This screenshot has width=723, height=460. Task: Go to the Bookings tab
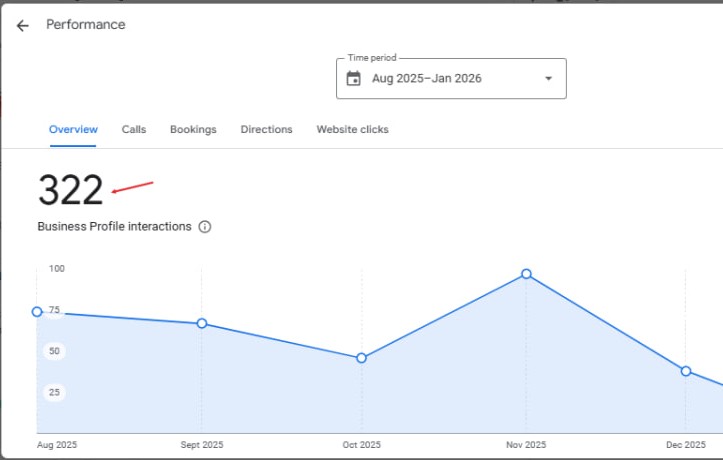coord(193,130)
